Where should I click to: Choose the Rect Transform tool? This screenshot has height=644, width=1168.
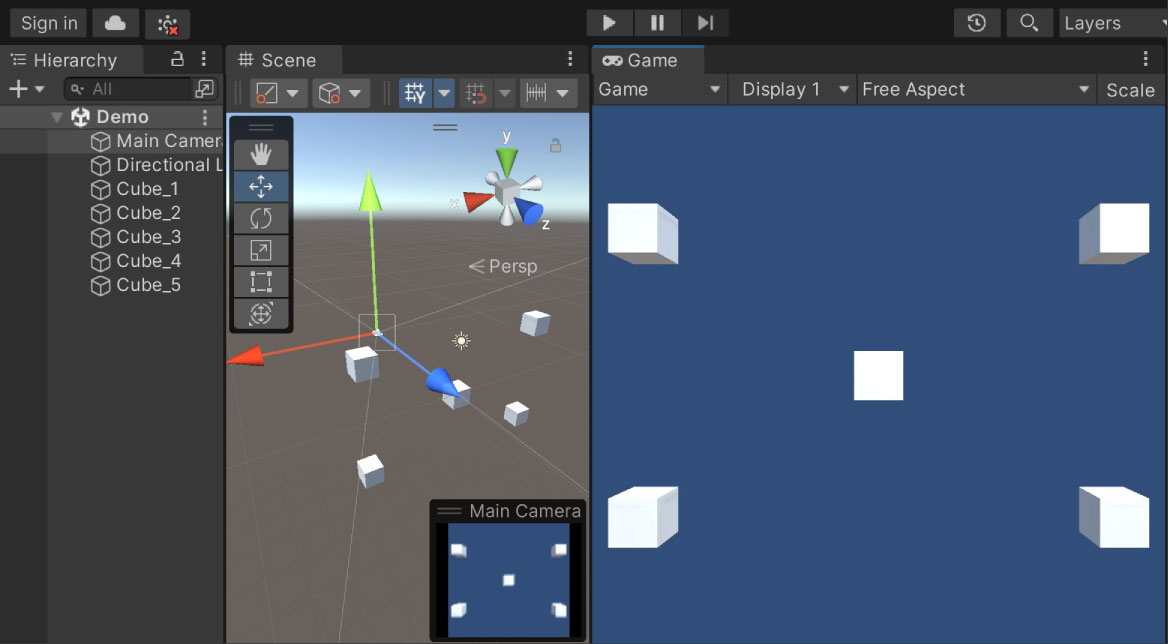click(x=261, y=282)
